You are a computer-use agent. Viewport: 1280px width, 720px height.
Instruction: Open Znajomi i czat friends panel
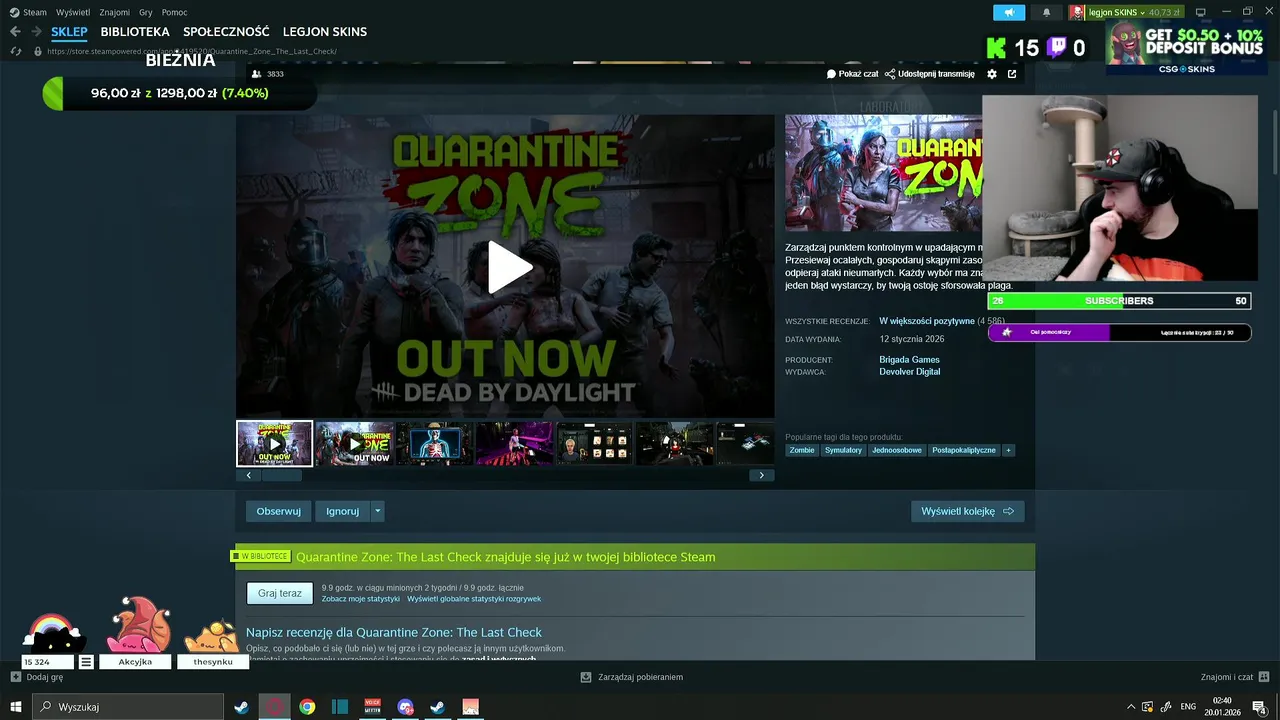1234,677
